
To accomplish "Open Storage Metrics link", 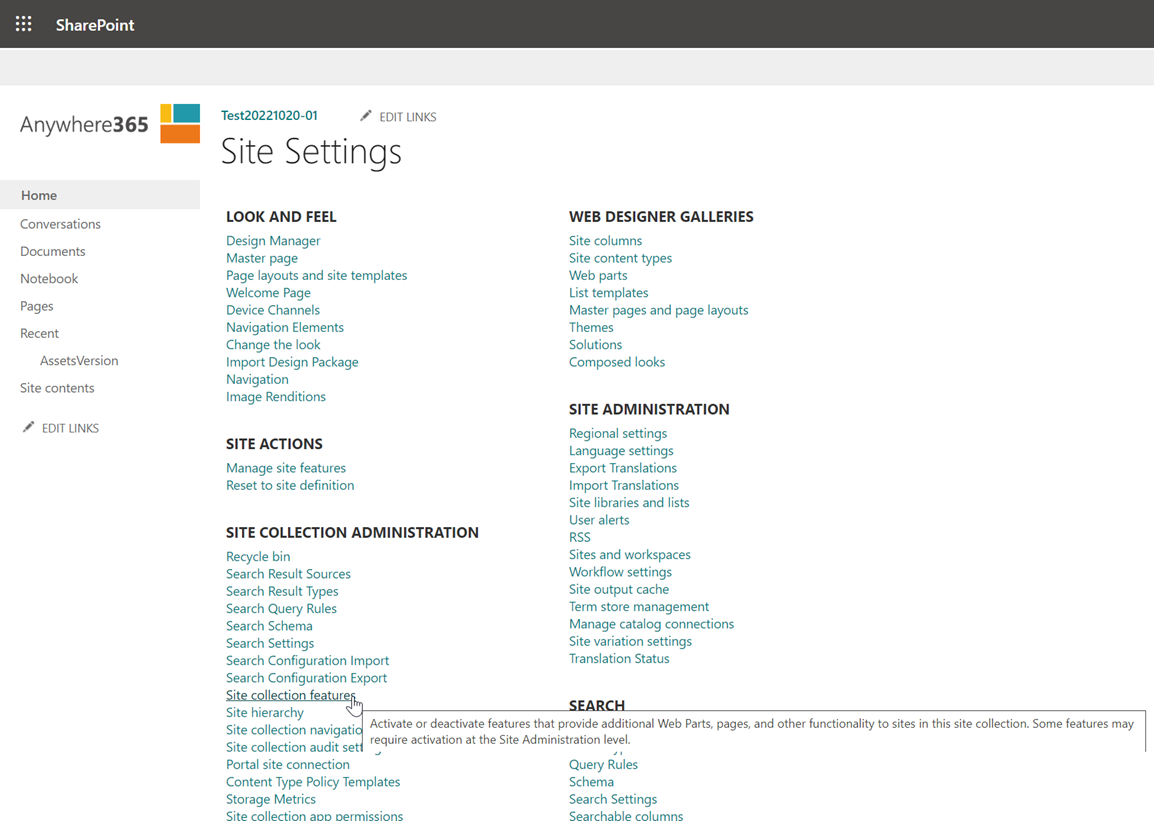I will (271, 799).
